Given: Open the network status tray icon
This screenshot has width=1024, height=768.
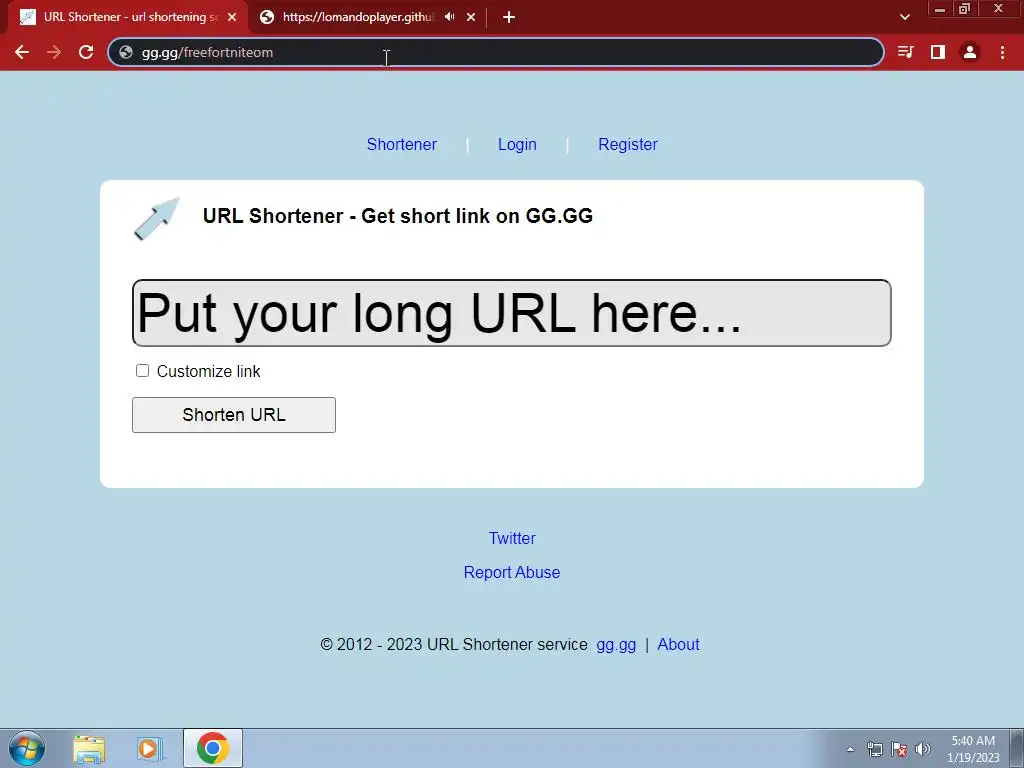Looking at the screenshot, I should coord(874,749).
